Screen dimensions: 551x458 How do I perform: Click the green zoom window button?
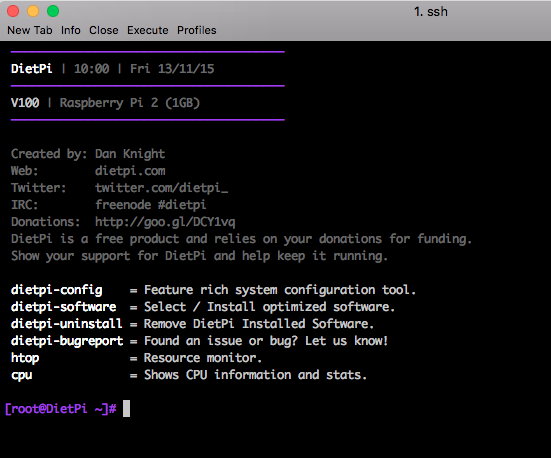(53, 11)
